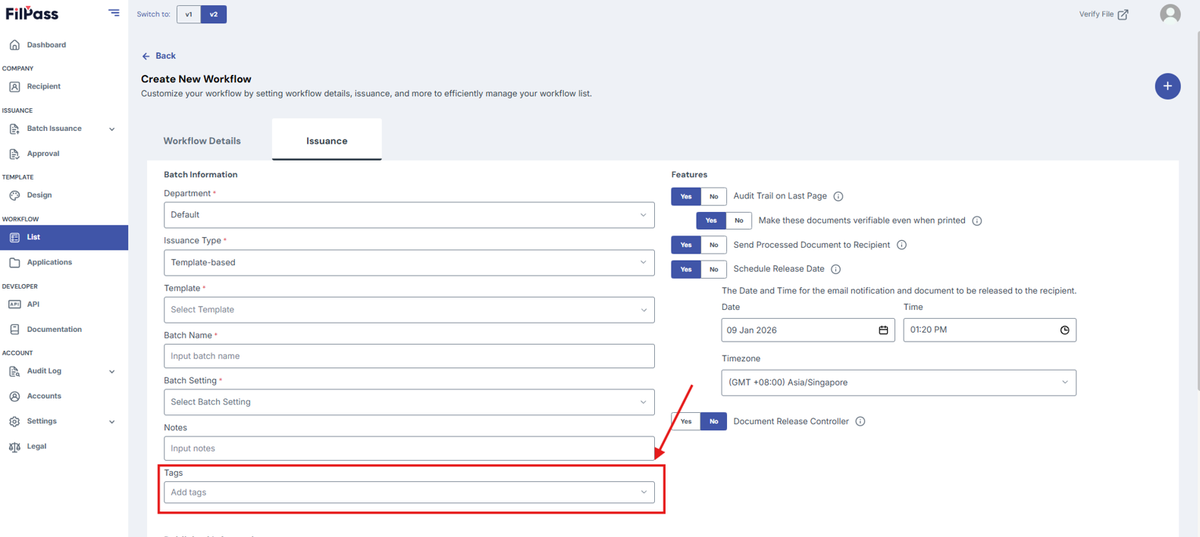This screenshot has height=537, width=1200.
Task: Click the Time field showing 01:20 PM
Action: tap(990, 330)
